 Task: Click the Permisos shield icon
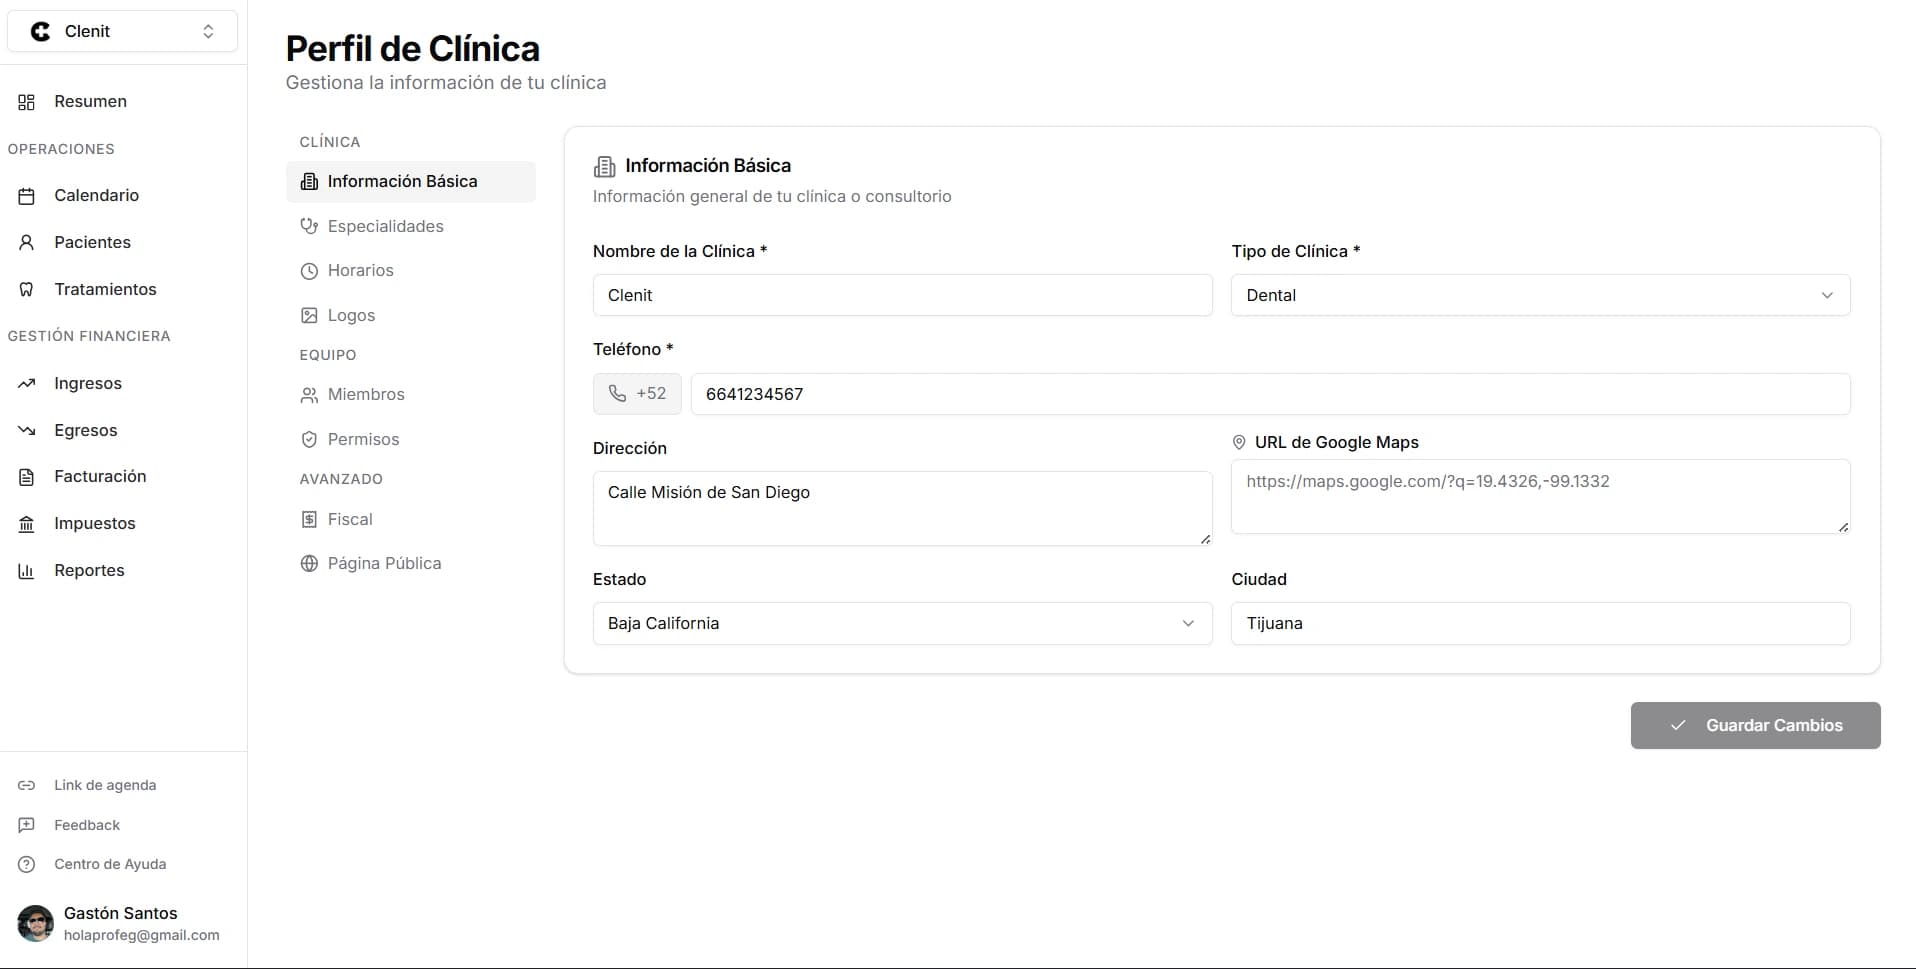pyautogui.click(x=309, y=440)
